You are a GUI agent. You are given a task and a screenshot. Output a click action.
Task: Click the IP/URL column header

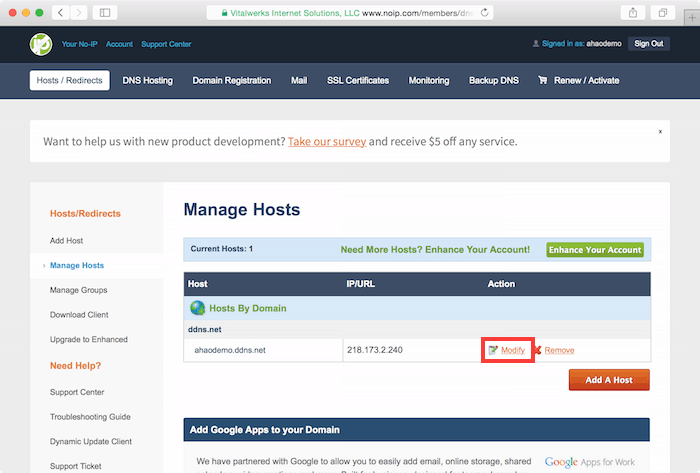360,284
